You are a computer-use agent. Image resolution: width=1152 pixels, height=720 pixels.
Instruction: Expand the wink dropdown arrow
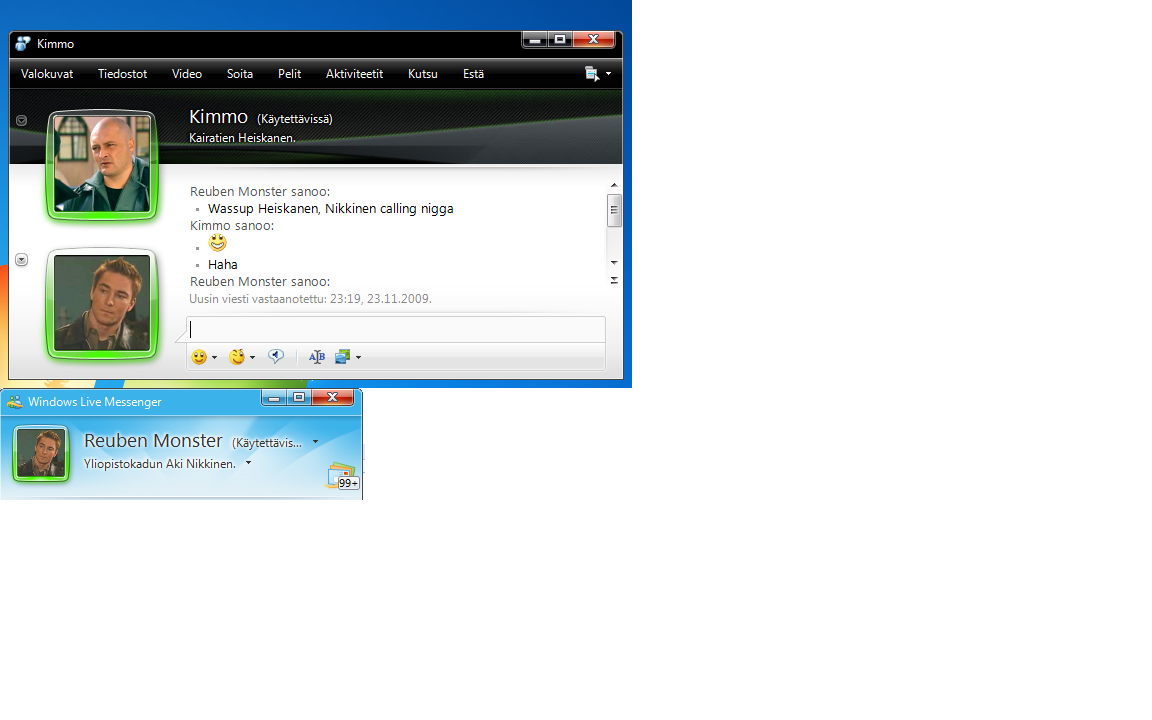252,358
